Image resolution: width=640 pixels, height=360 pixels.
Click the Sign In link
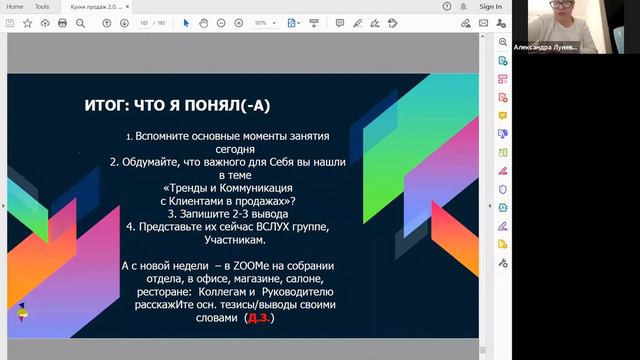[x=491, y=7]
